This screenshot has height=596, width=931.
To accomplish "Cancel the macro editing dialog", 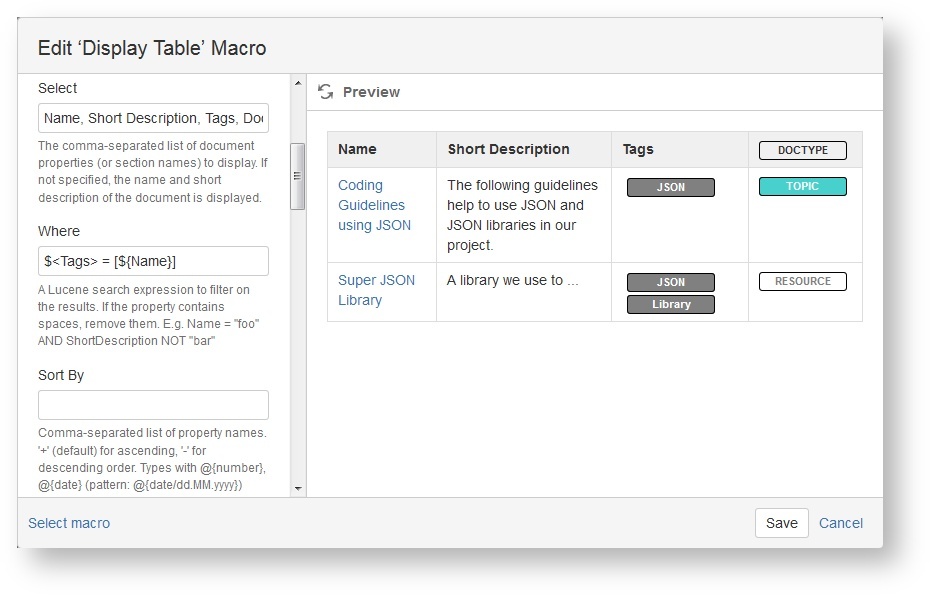I will 840,523.
